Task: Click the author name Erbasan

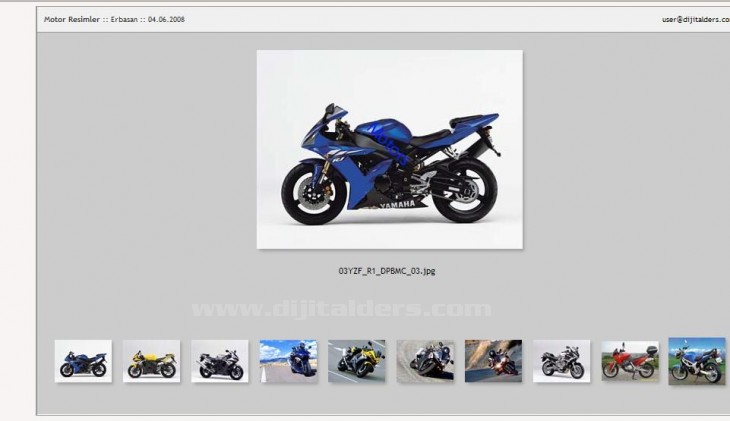Action: click(x=124, y=20)
